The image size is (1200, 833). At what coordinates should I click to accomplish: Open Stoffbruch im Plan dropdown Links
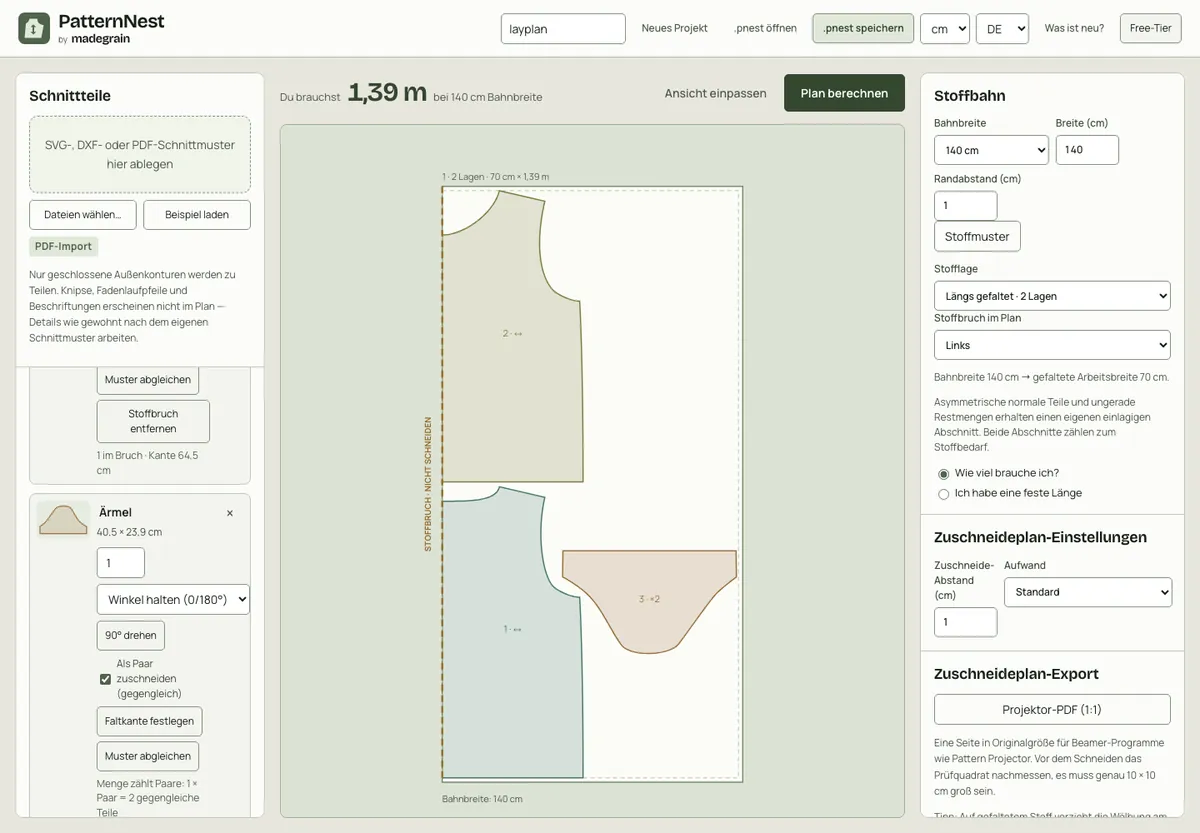tap(1052, 345)
